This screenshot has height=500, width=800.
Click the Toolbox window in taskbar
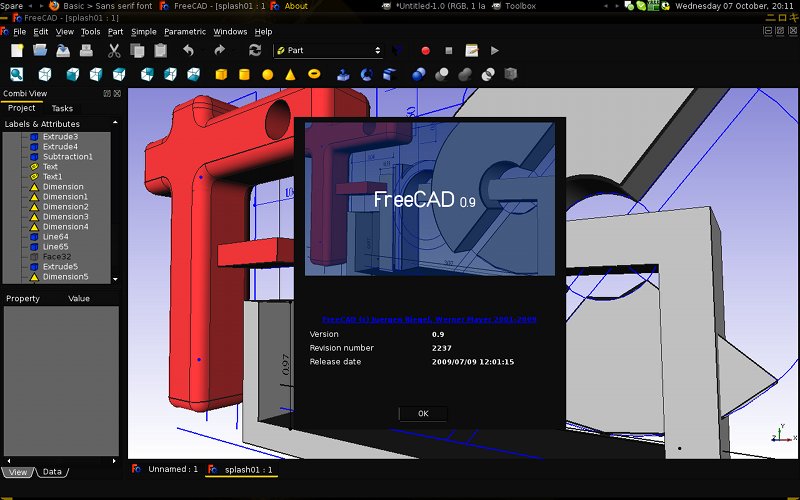(x=520, y=6)
